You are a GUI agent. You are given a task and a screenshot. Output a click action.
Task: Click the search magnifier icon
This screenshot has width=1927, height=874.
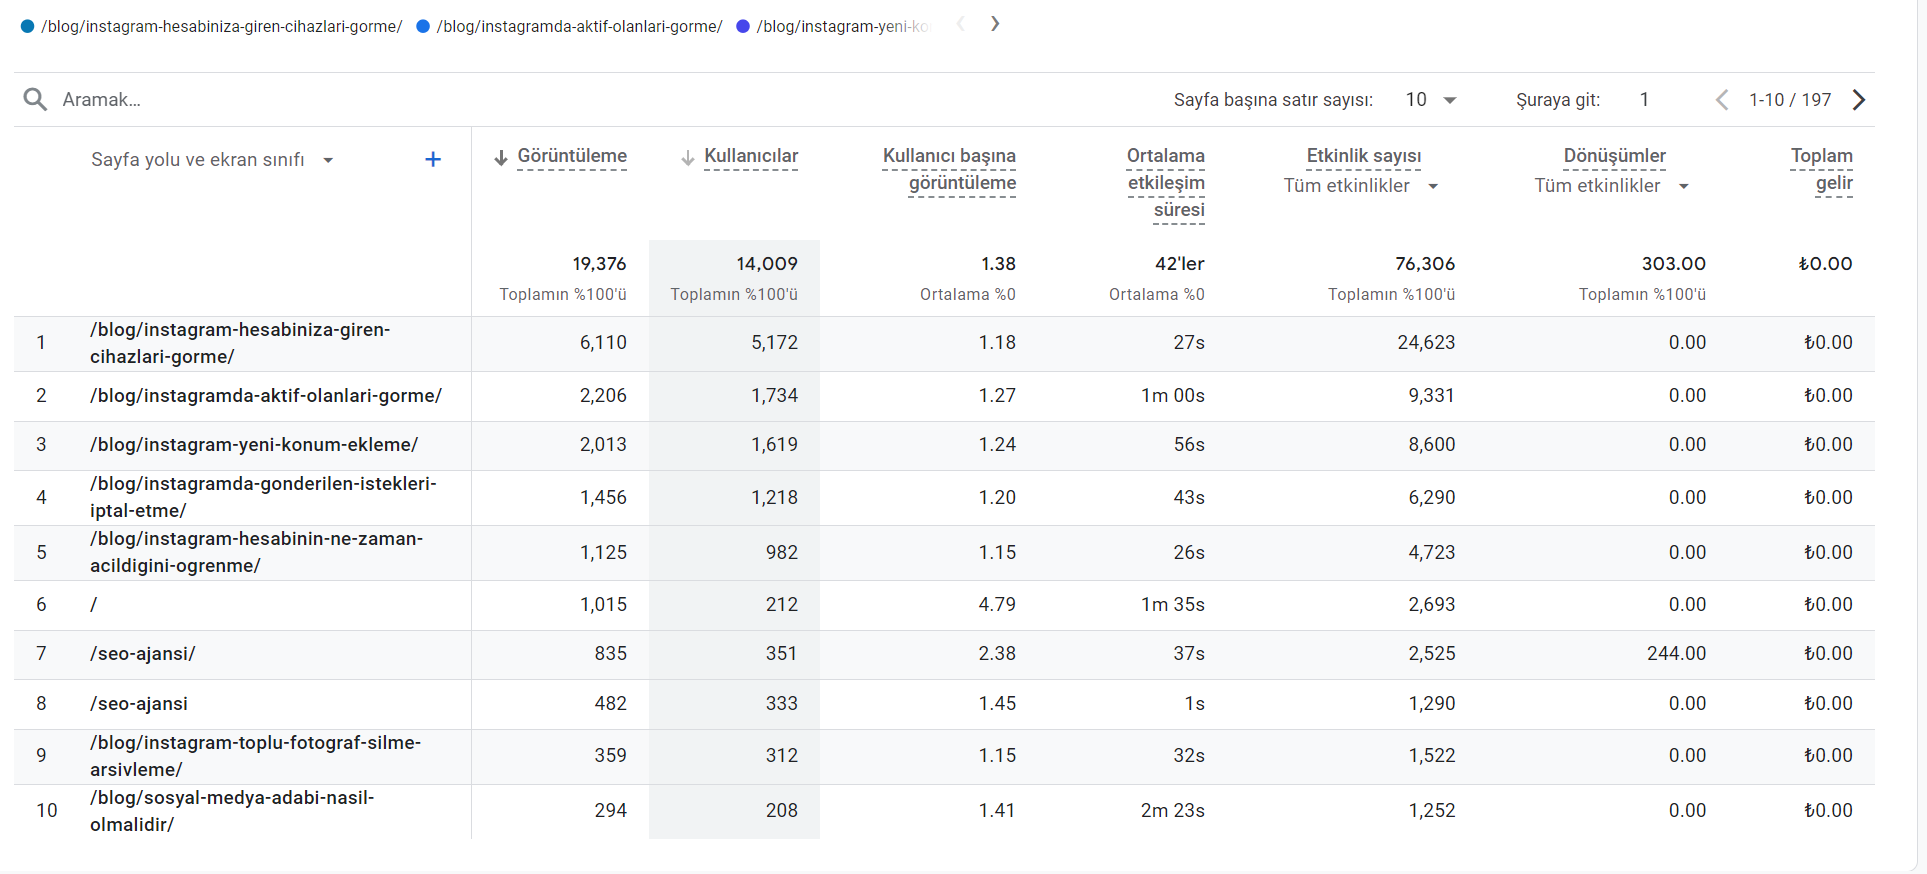pos(35,99)
